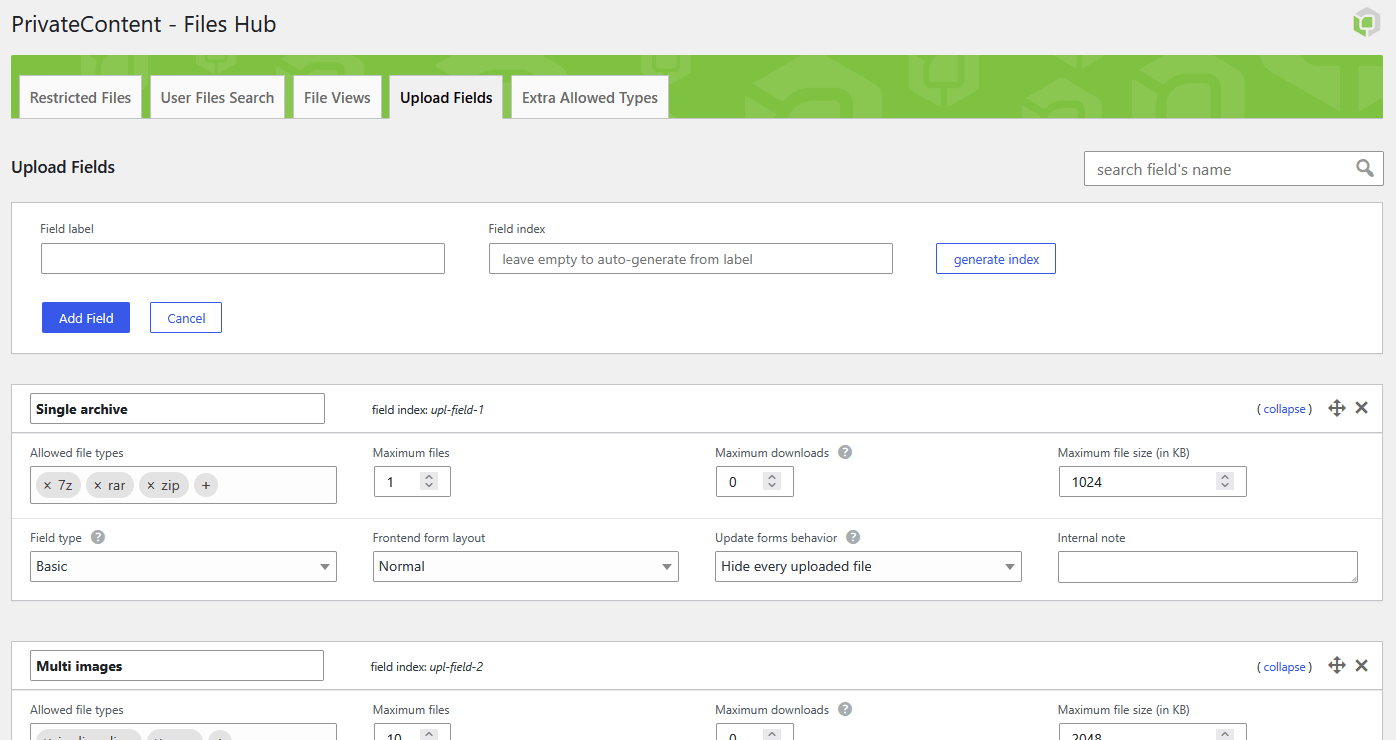Adjust Maximum files stepper for Single archive
The height and width of the screenshot is (740, 1396).
(x=429, y=481)
